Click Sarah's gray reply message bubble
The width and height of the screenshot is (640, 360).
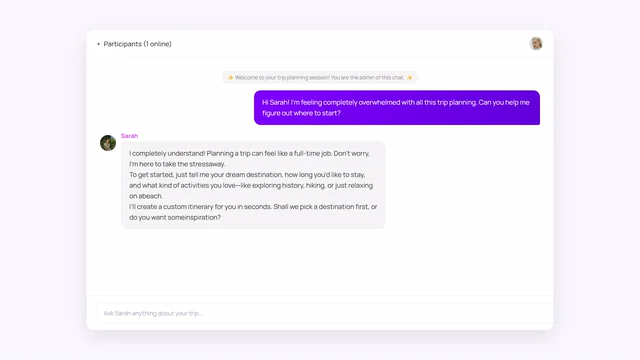[x=253, y=185]
